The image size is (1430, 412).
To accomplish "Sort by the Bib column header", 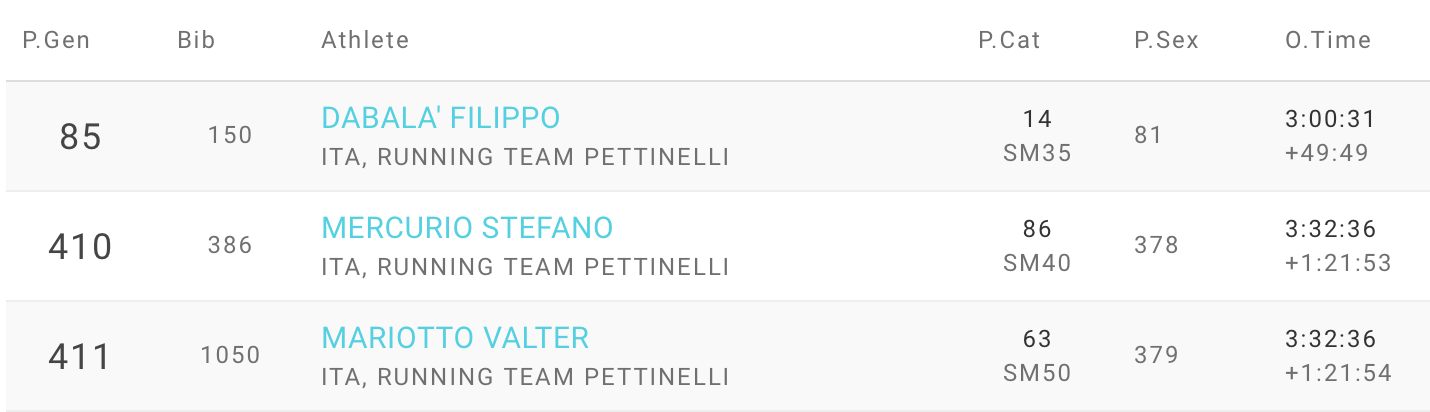I will pyautogui.click(x=196, y=41).
